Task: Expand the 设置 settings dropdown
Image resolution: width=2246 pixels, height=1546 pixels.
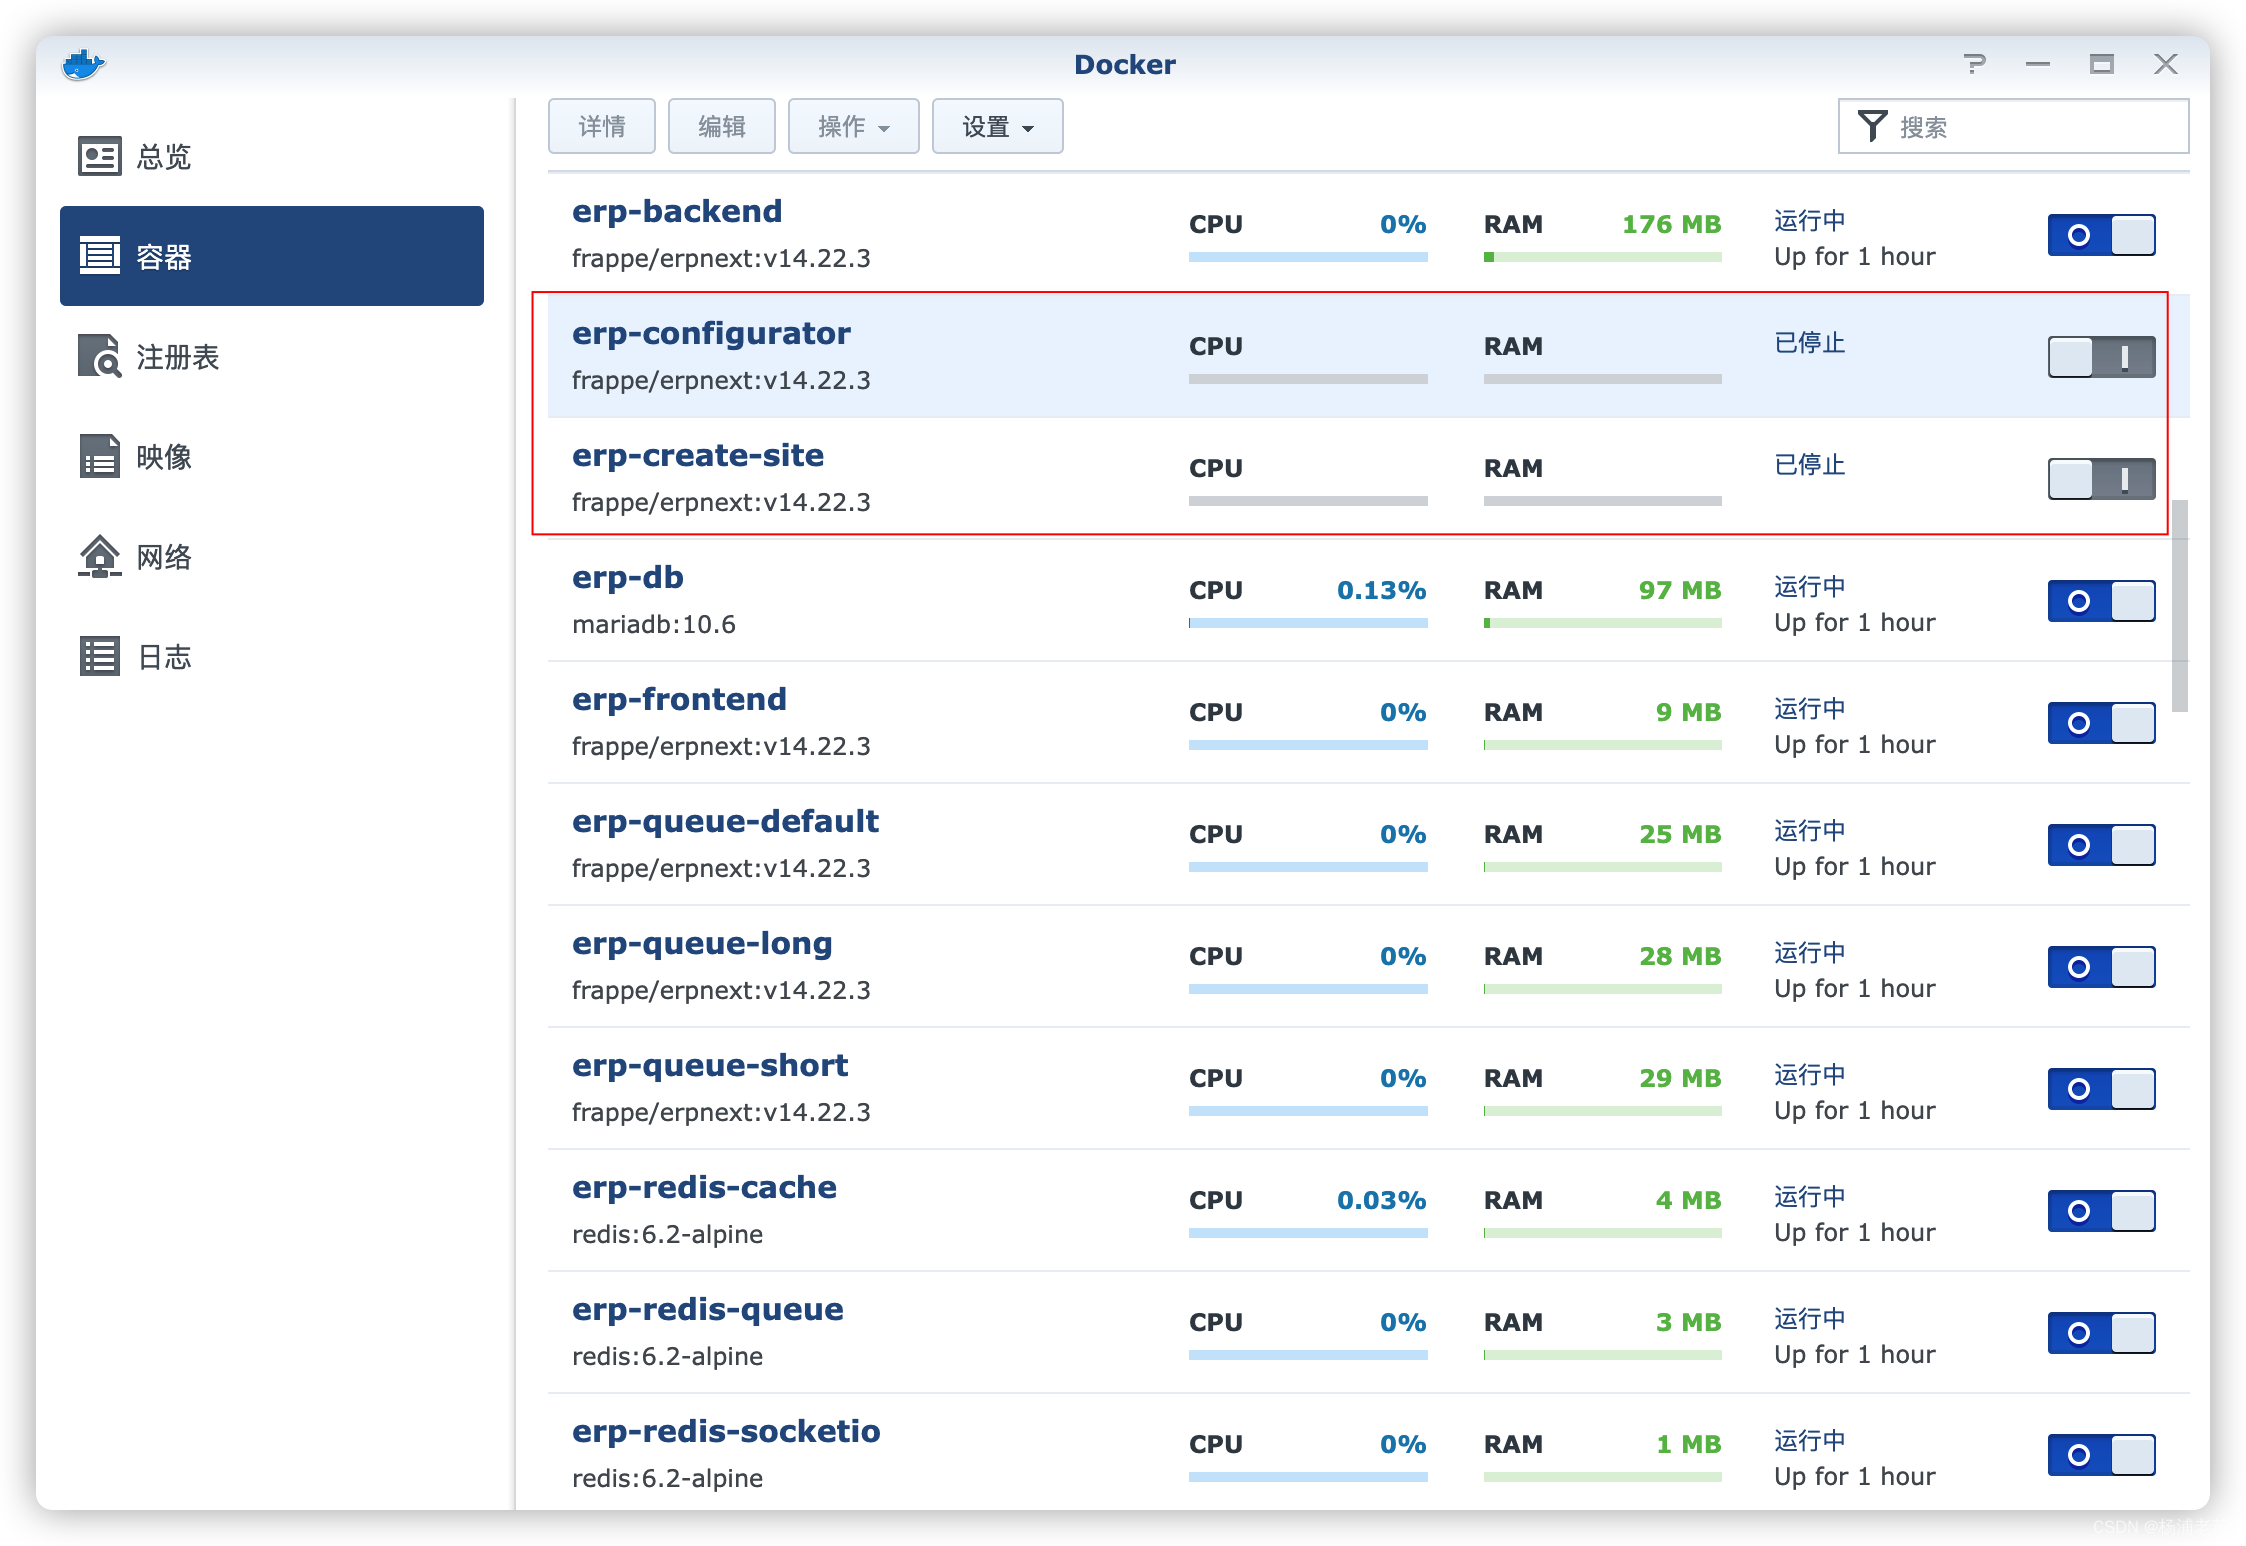Action: click(997, 127)
